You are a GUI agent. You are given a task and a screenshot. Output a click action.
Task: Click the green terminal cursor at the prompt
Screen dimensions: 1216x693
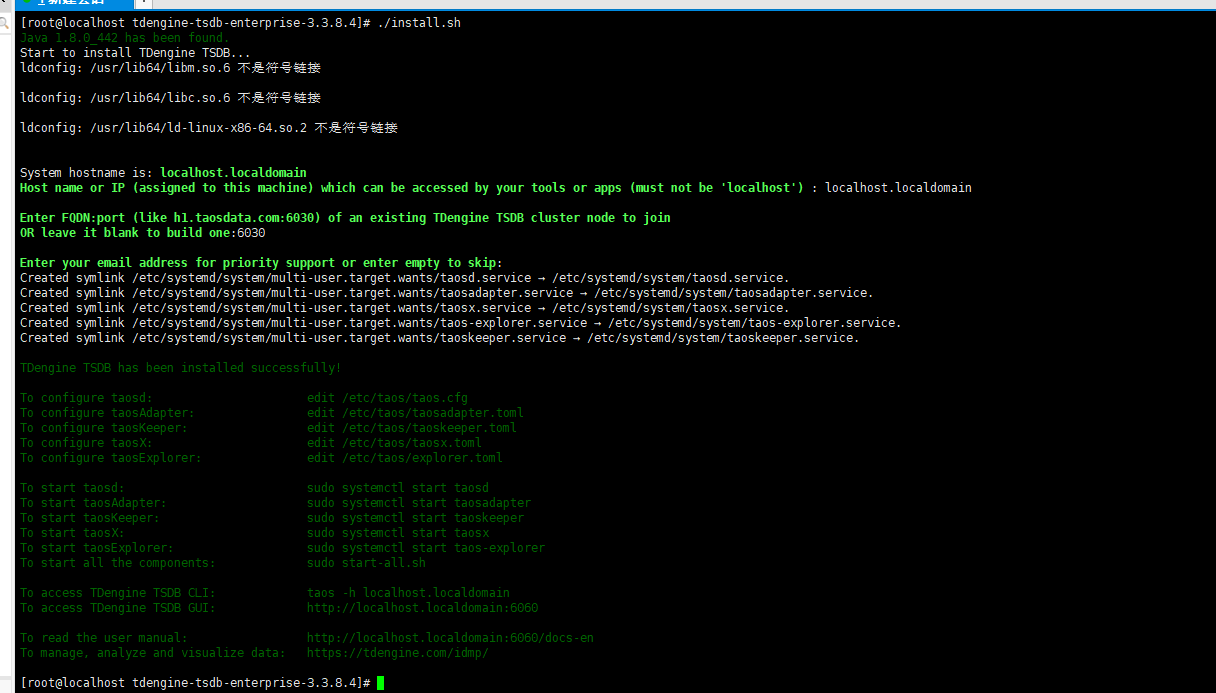[380, 683]
